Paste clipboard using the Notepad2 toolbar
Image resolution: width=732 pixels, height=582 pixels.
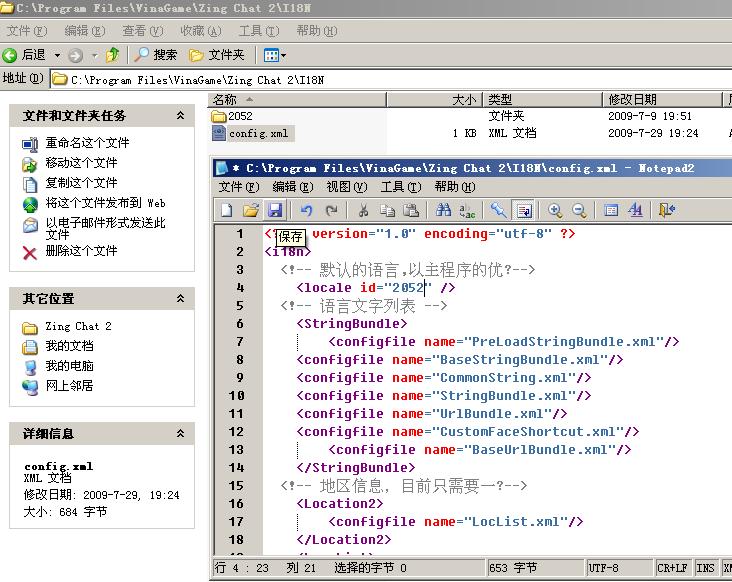pos(411,210)
